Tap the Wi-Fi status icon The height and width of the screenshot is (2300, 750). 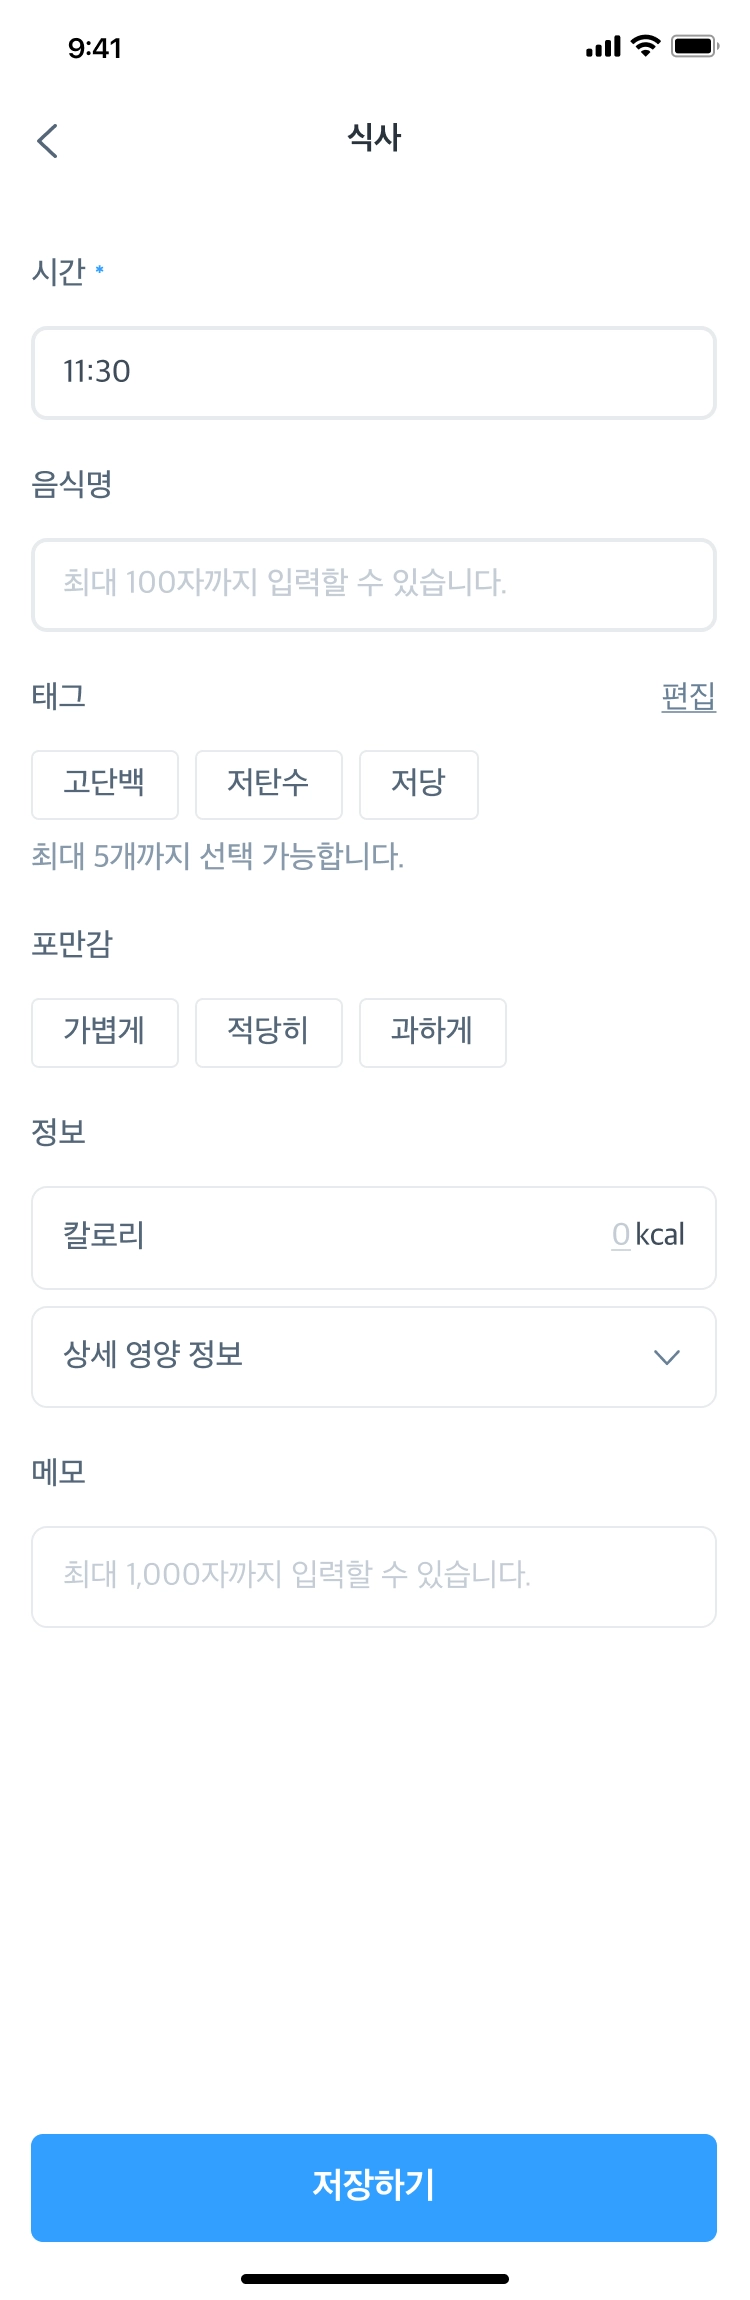click(x=646, y=46)
